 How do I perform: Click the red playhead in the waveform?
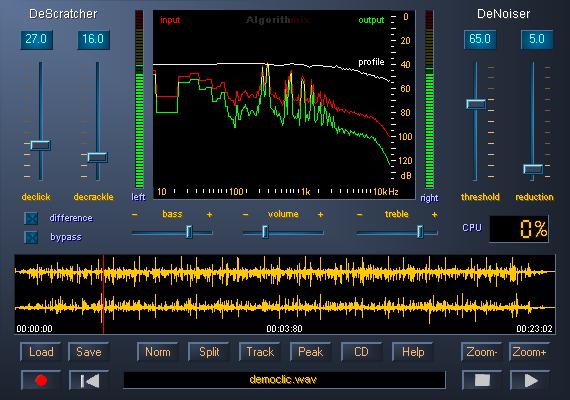tap(103, 294)
